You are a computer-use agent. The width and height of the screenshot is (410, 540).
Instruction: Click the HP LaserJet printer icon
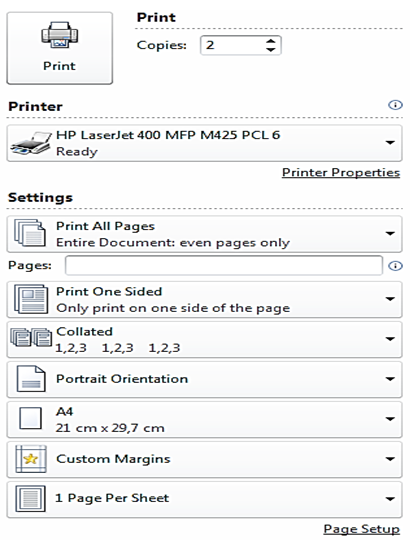(x=31, y=143)
